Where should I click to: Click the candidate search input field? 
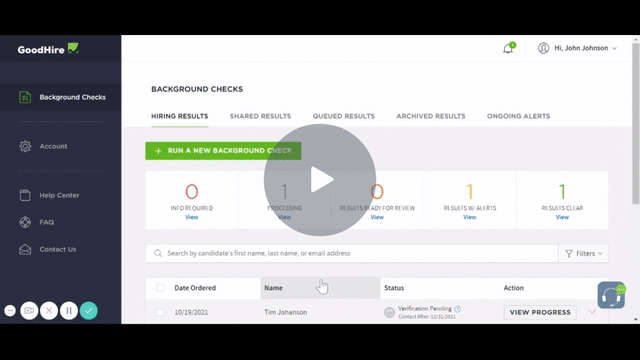click(352, 253)
